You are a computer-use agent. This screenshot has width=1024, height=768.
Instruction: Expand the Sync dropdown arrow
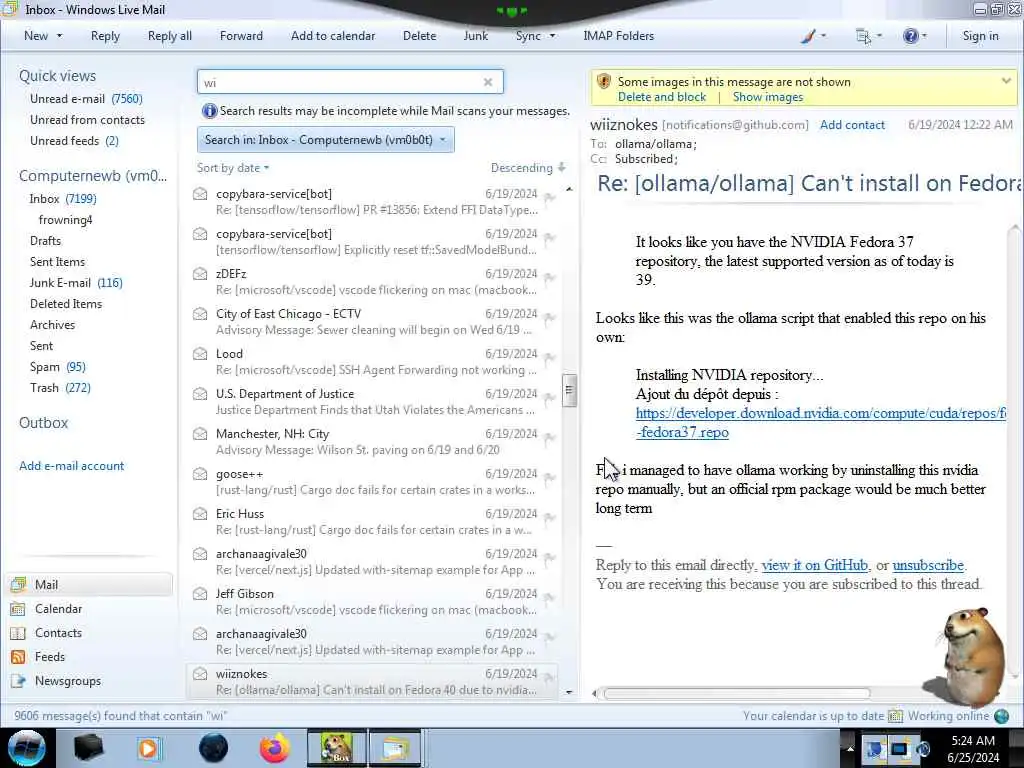552,36
